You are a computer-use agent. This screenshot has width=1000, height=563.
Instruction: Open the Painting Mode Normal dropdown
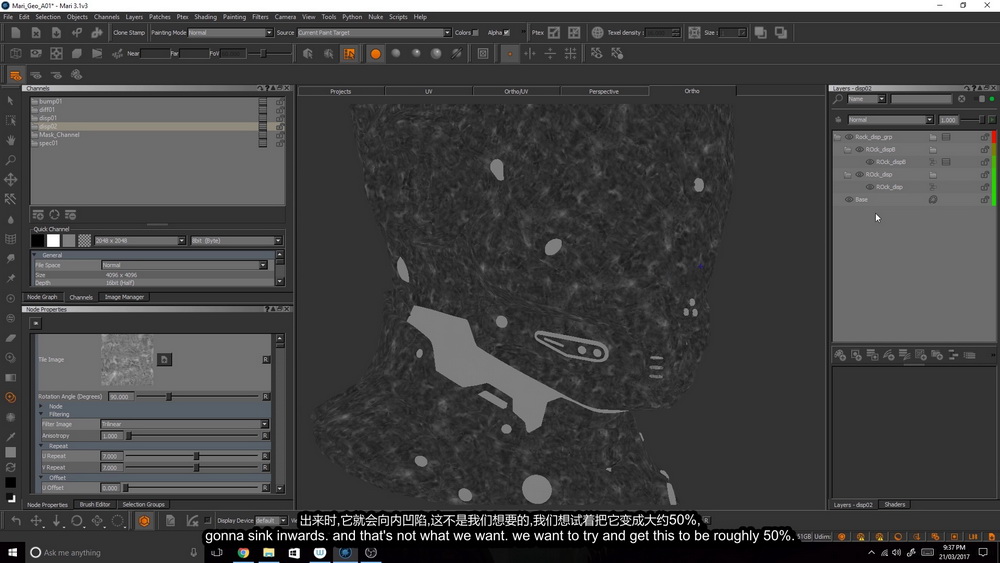click(230, 33)
